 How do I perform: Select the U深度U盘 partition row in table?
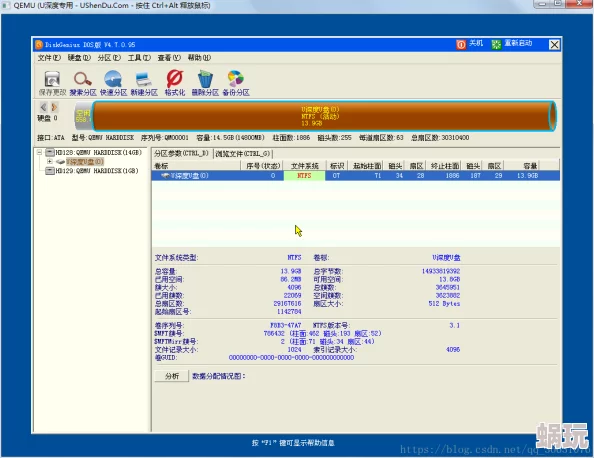coord(356,176)
